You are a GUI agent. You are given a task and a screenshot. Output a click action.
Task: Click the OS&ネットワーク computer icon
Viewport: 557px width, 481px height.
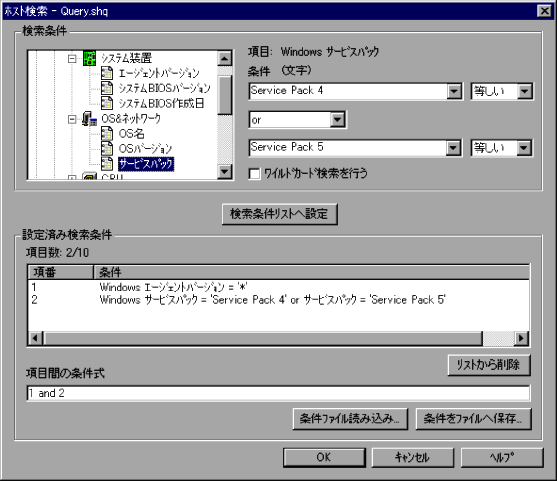[89, 118]
